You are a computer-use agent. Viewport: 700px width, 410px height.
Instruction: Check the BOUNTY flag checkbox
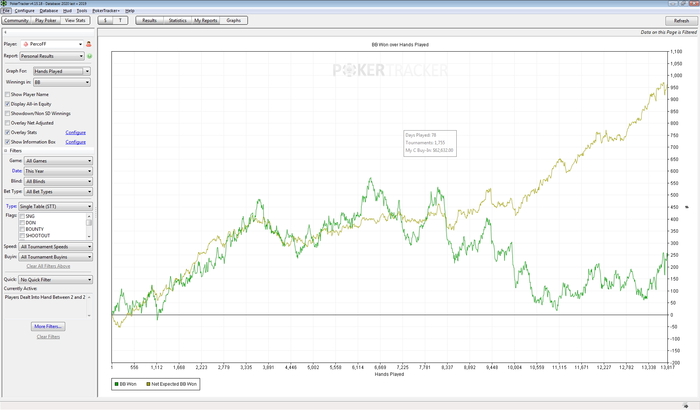click(x=23, y=229)
